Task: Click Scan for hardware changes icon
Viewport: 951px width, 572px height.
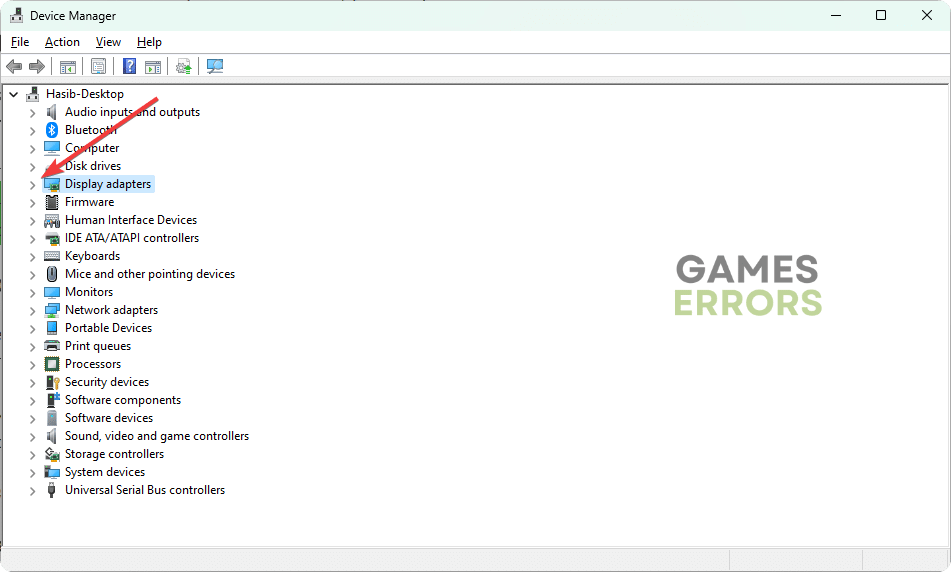Action: [215, 67]
